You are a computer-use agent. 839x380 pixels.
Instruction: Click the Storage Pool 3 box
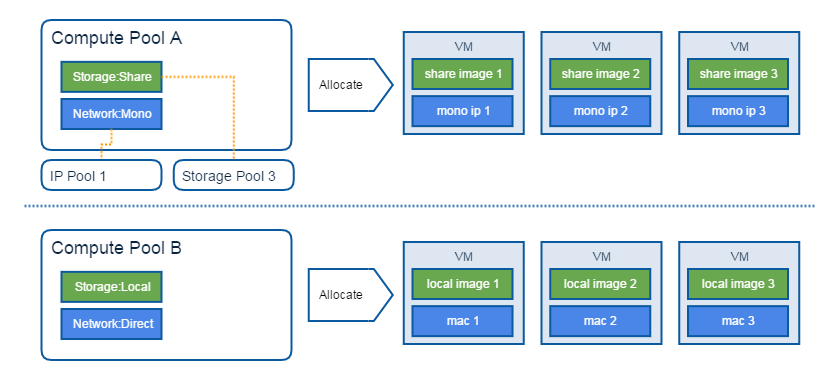coord(234,175)
